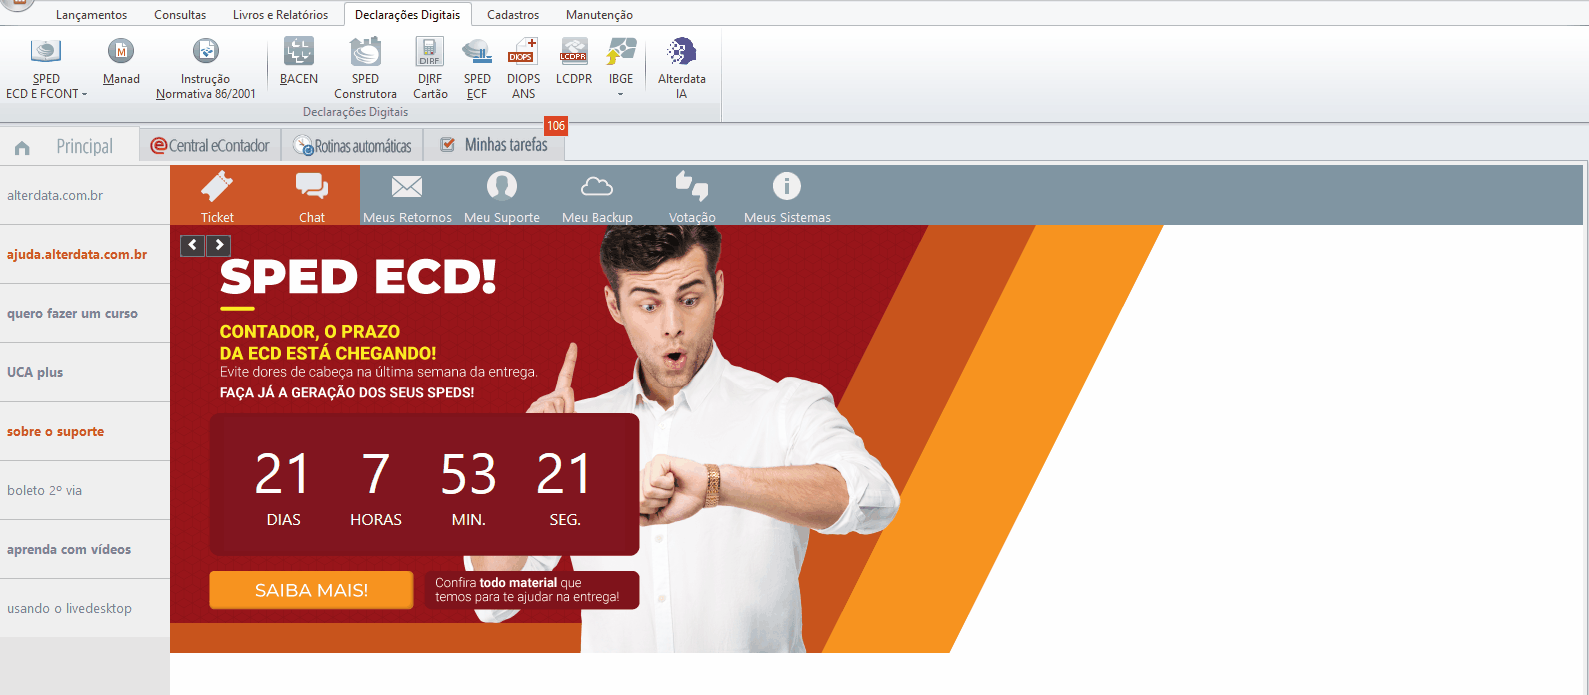
Task: Open the Lançamentos ribbon tab
Action: (91, 15)
